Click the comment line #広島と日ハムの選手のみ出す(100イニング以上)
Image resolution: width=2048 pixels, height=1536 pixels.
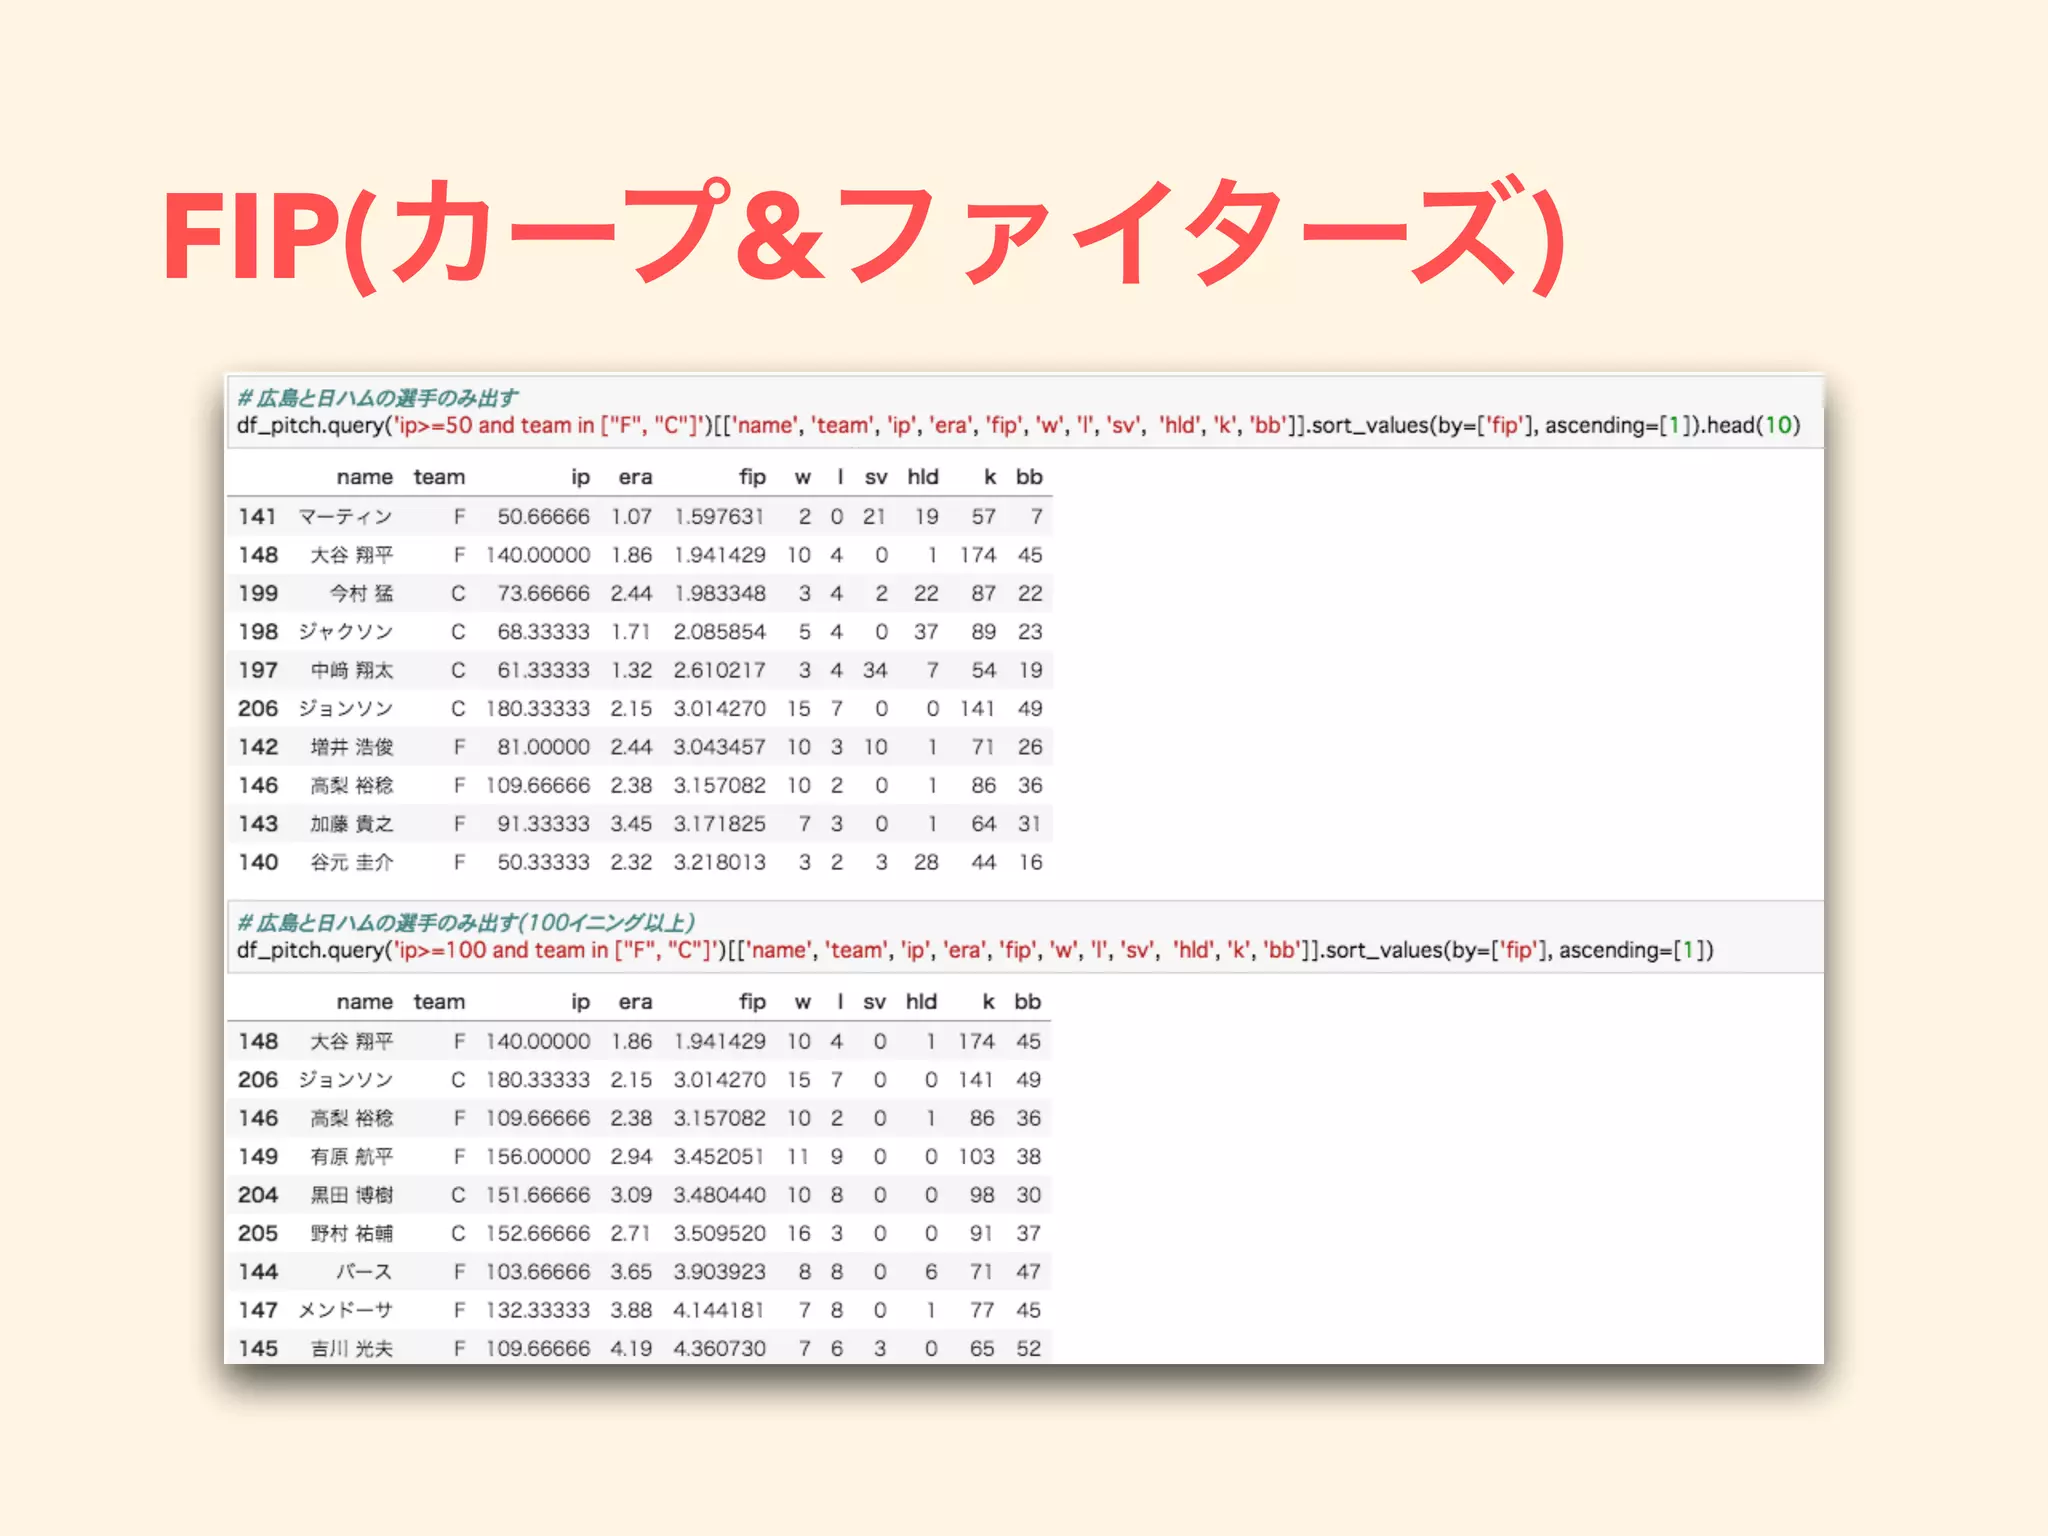click(466, 922)
